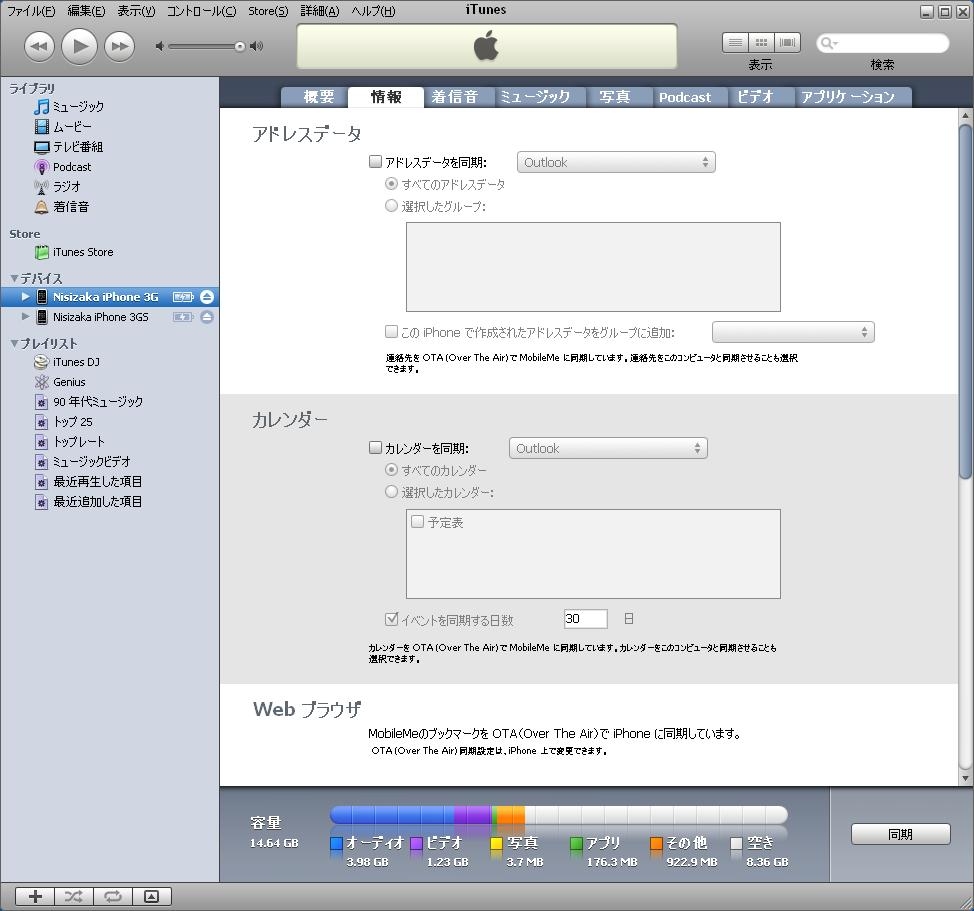Switch to grid view icon
This screenshot has height=911, width=974.
point(761,43)
